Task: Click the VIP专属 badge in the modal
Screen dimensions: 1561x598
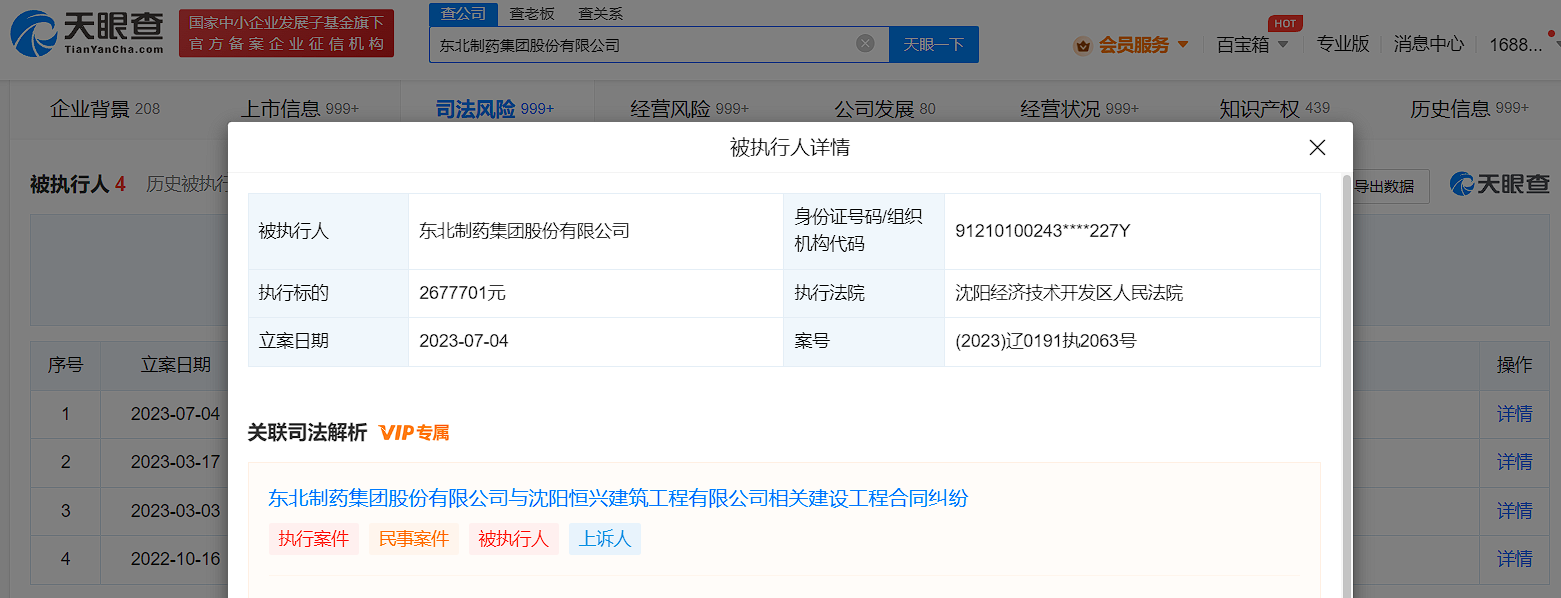Action: tap(412, 432)
